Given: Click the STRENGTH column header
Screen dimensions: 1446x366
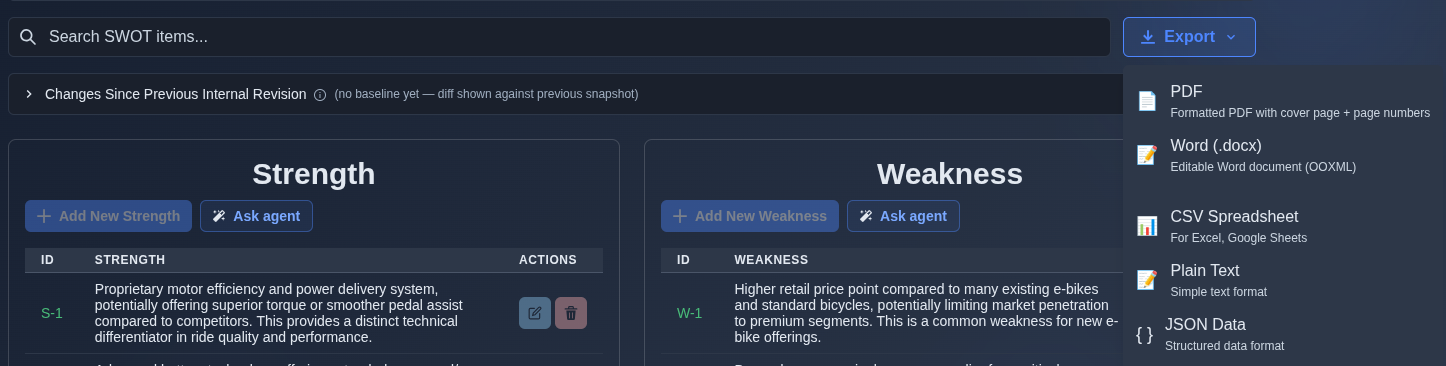Looking at the screenshot, I should [x=130, y=260].
